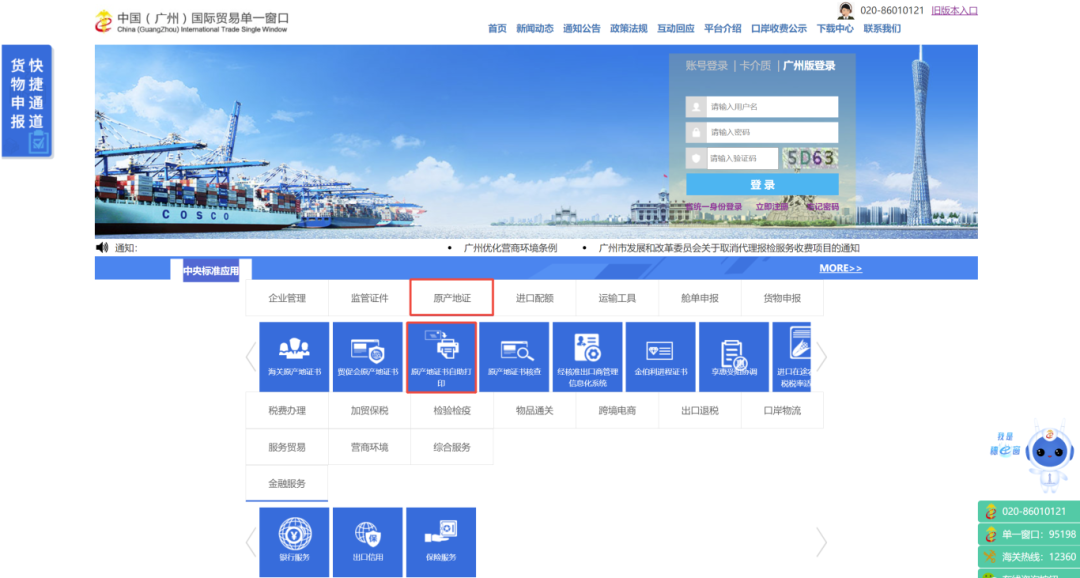Click the 020-86010121 green hotline badge

click(1028, 511)
